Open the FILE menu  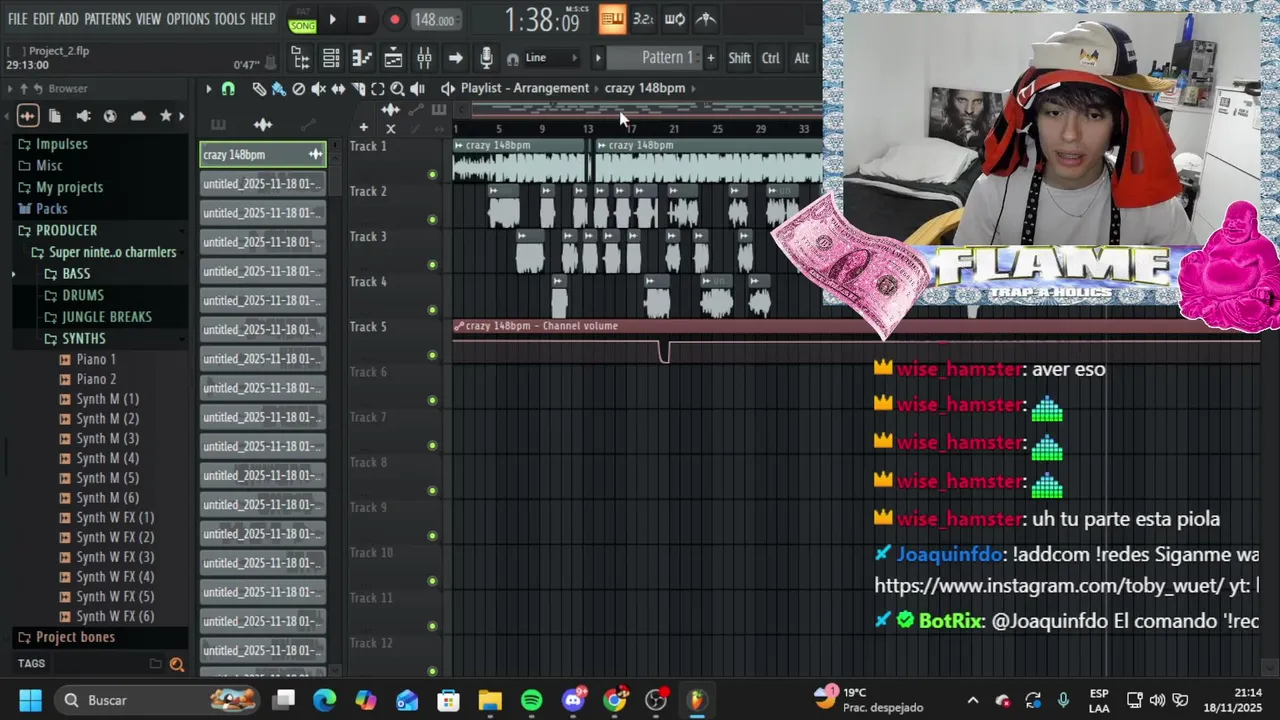17,19
